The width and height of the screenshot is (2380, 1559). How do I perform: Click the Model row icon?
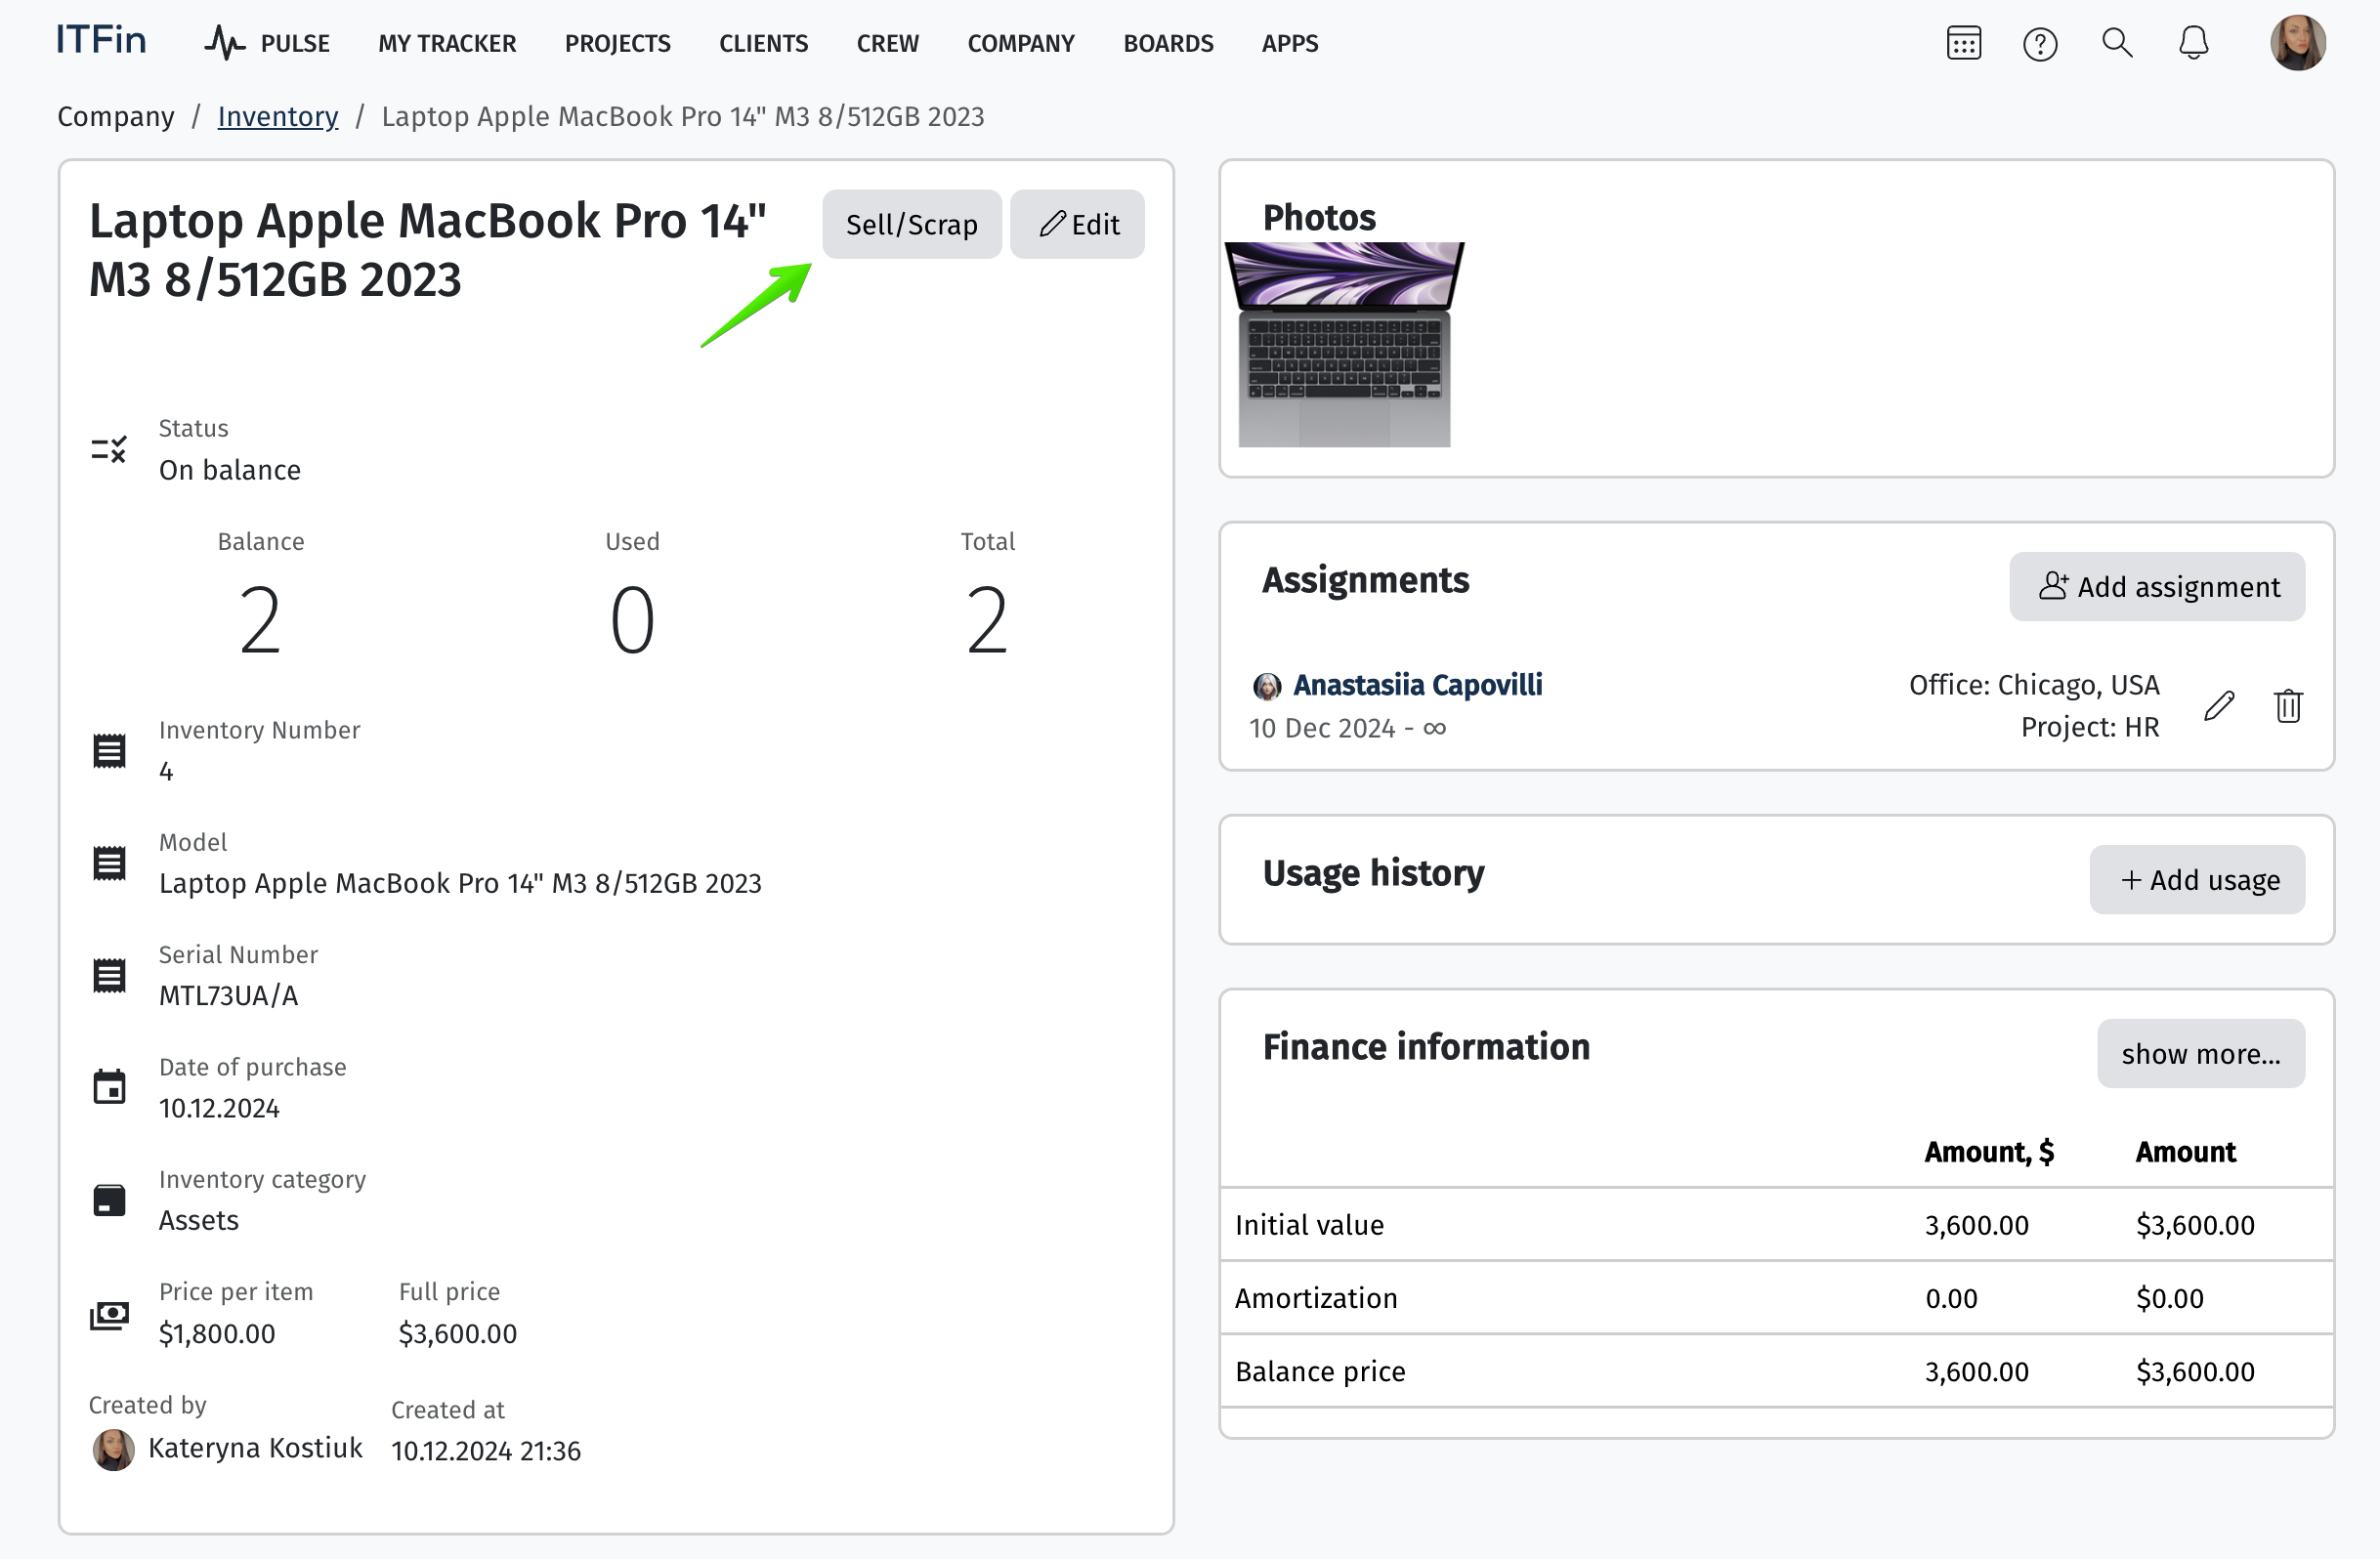pos(109,863)
